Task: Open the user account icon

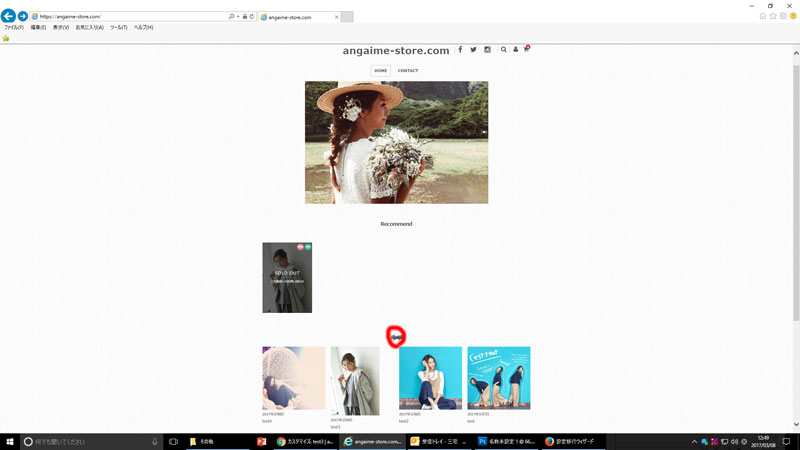Action: [515, 49]
